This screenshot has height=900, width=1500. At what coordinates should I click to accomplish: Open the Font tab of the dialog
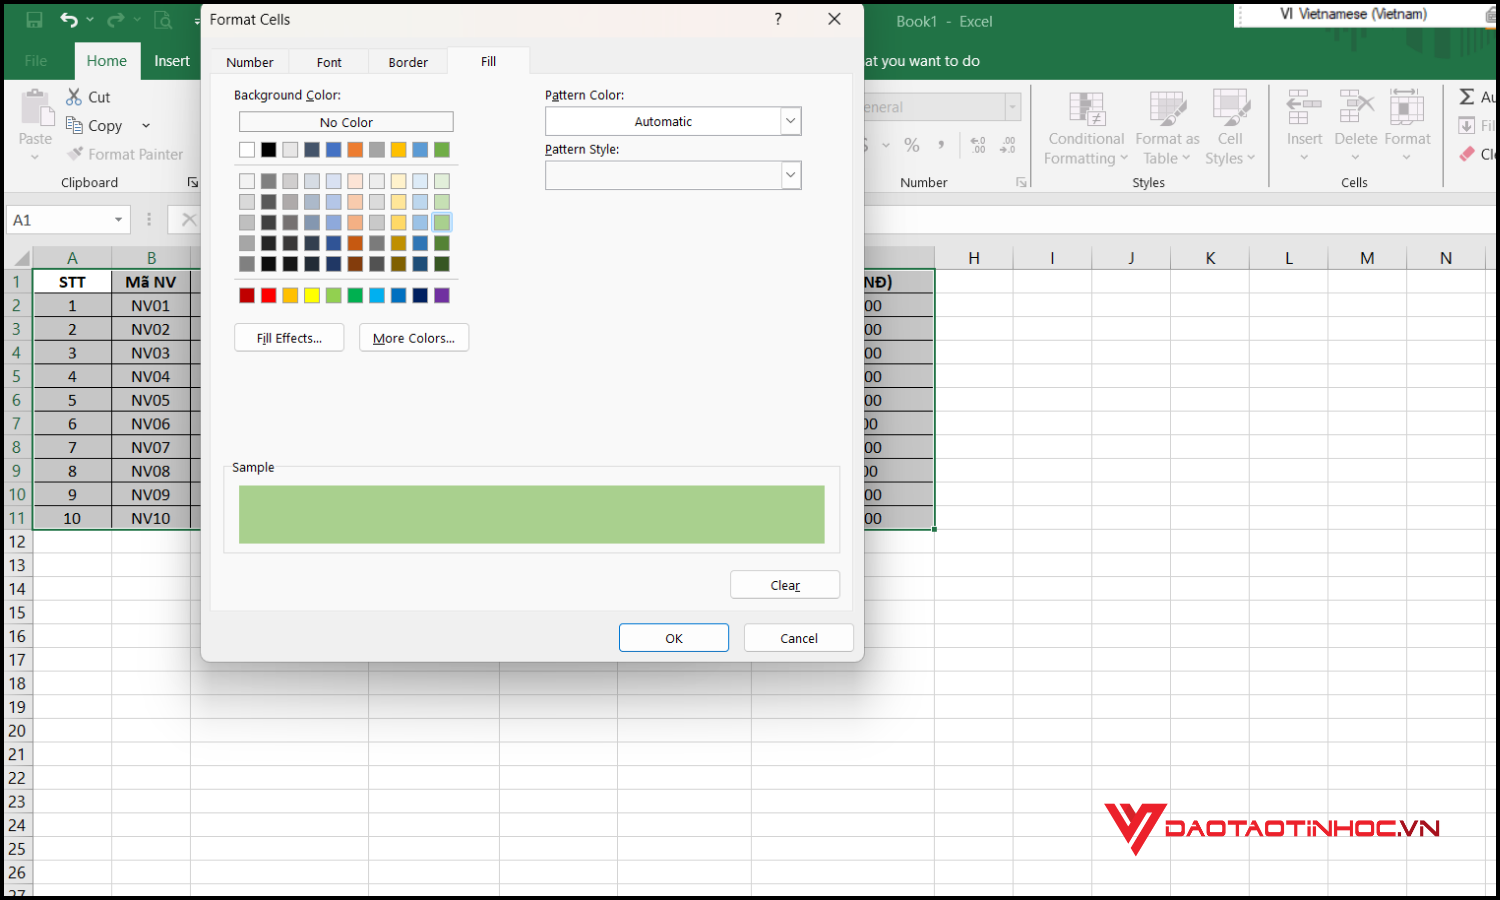(x=328, y=61)
